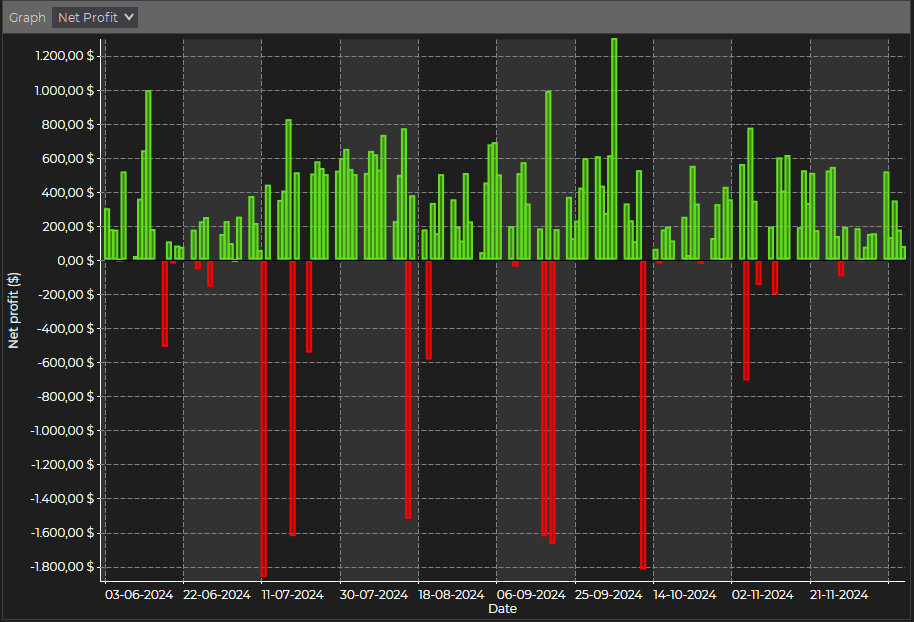Click the 1.200,00 $ y-axis label

(x=64, y=56)
